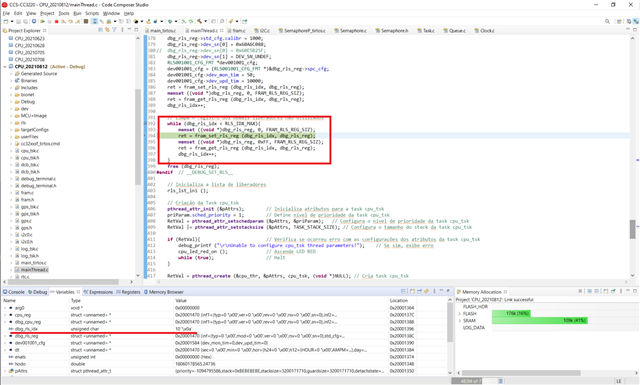Toggle the Collapse All icon in Project Explorer

tap(100, 30)
